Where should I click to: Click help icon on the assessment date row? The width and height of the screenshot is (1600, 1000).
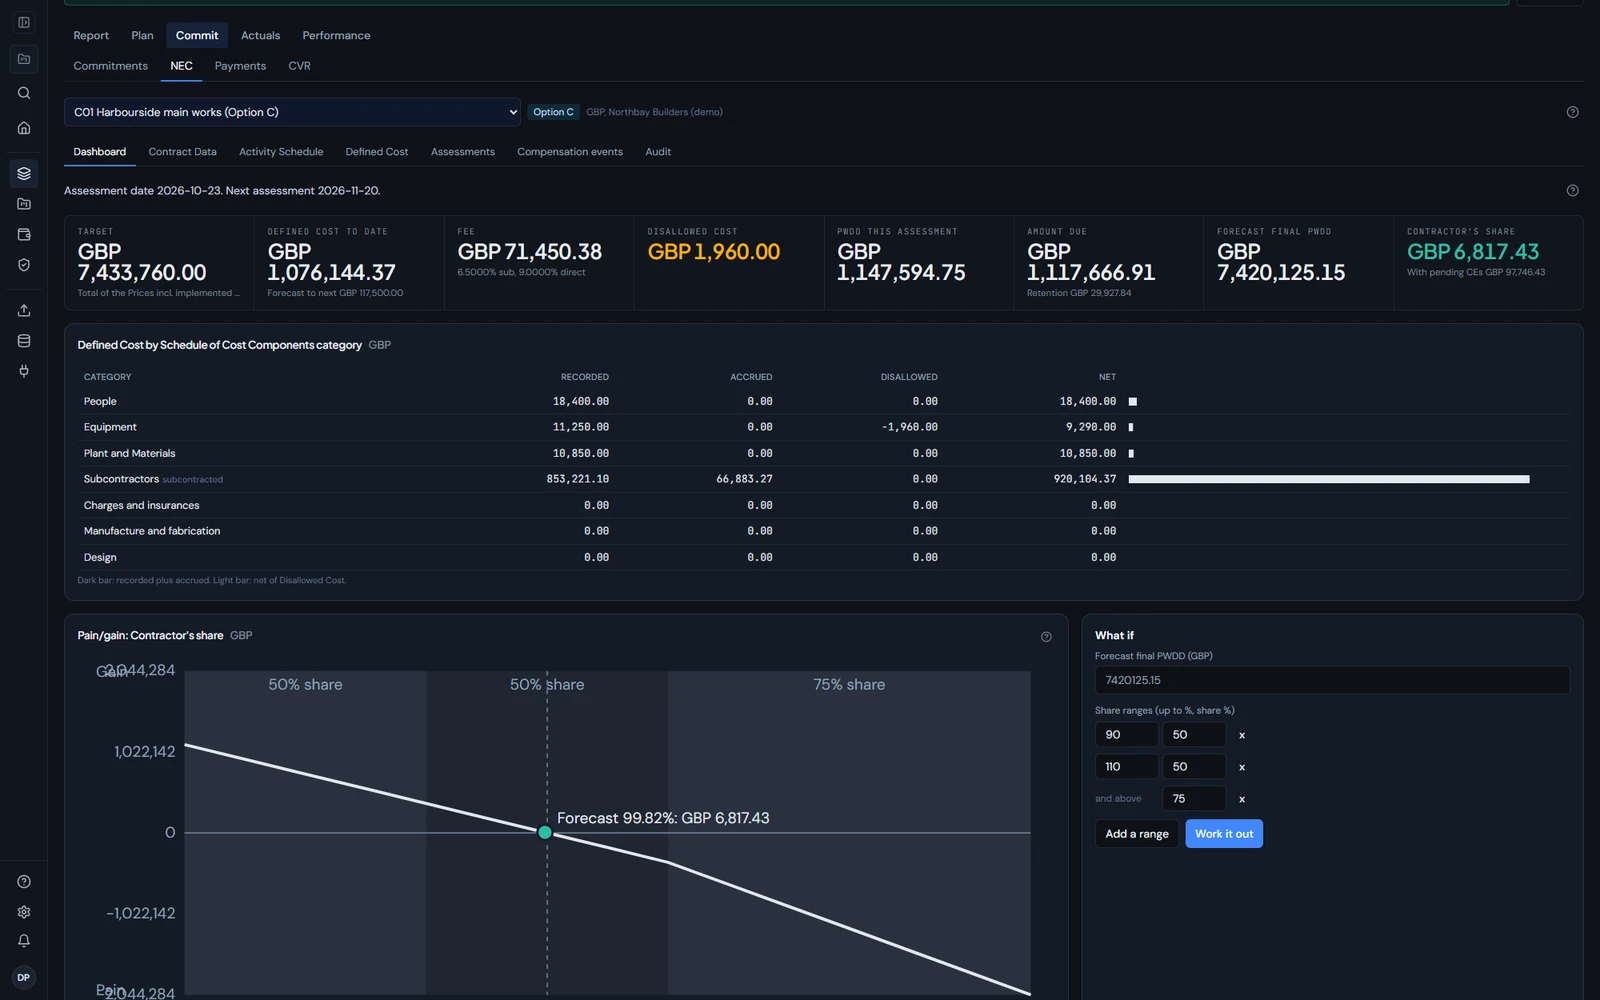(x=1572, y=190)
